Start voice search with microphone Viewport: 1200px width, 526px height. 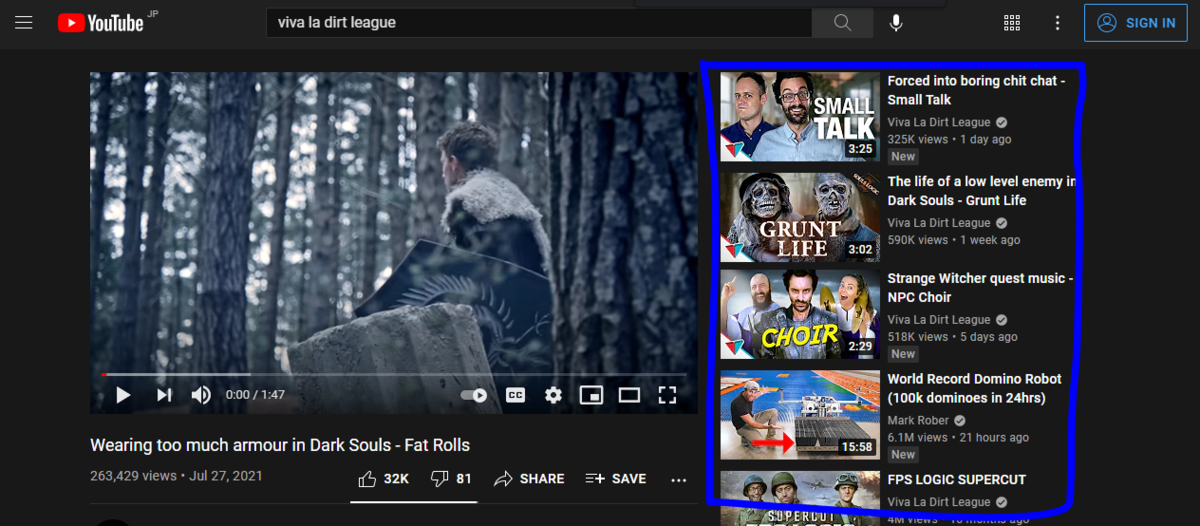pyautogui.click(x=896, y=22)
